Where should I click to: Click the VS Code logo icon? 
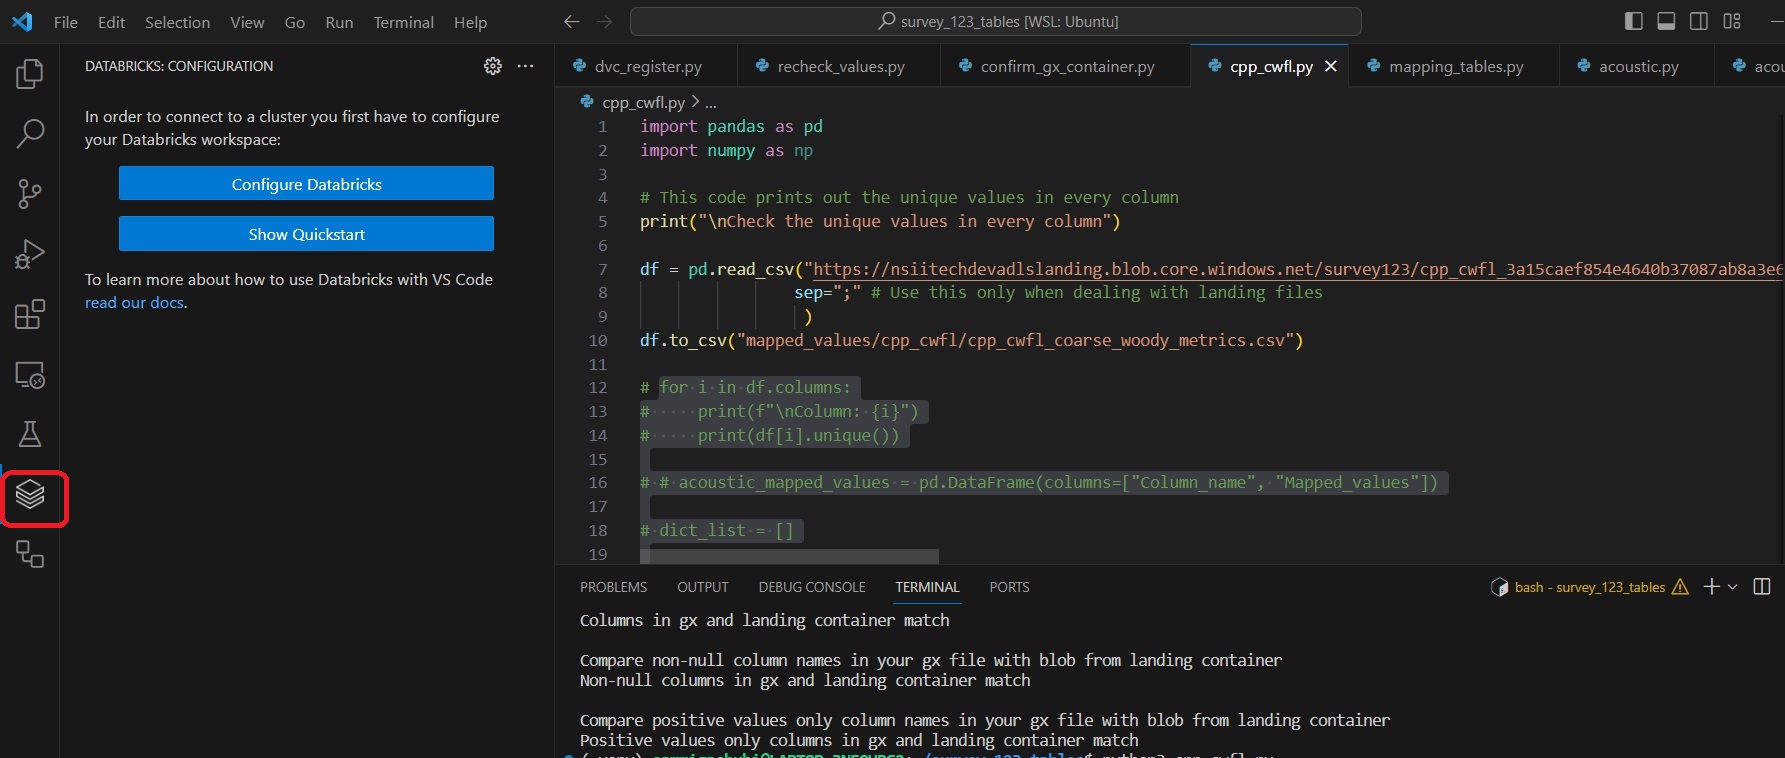[22, 21]
